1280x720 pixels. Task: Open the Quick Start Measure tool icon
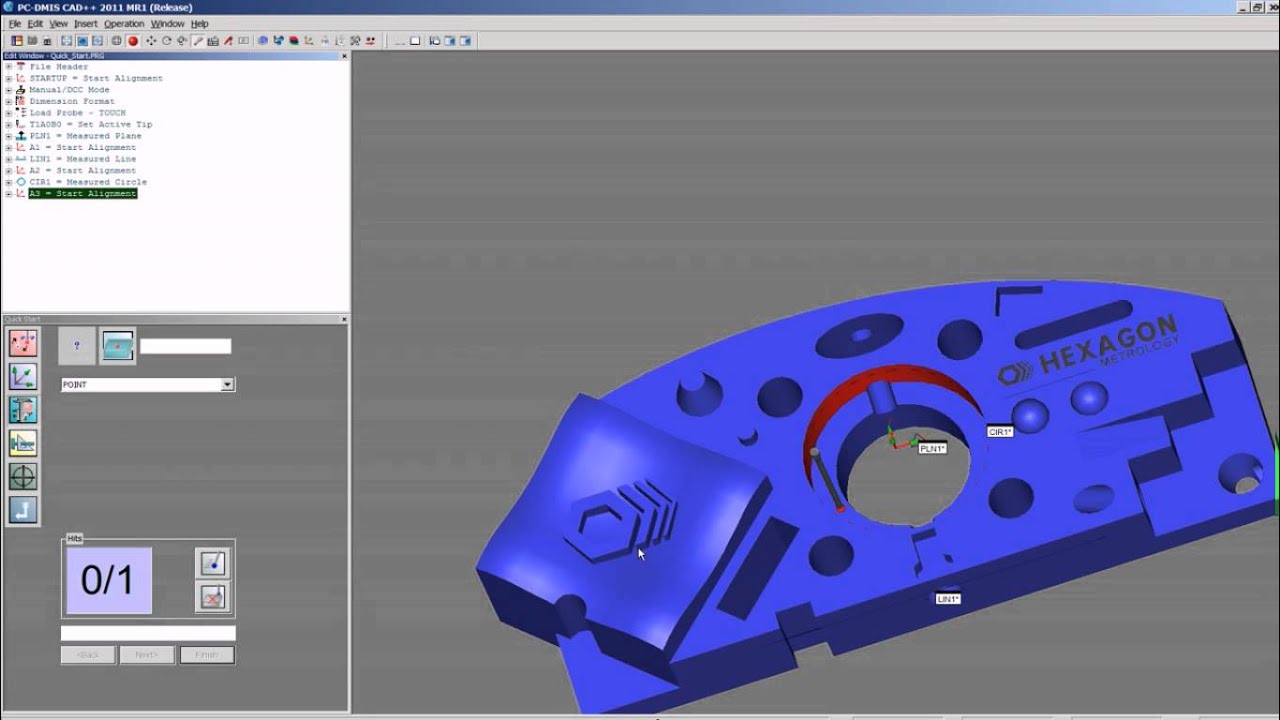(x=23, y=344)
